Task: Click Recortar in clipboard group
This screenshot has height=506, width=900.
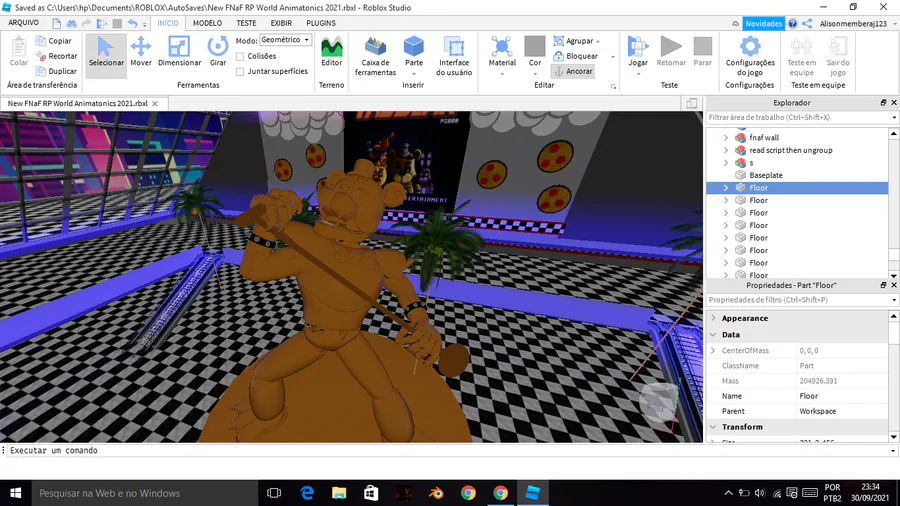Action: (56, 56)
